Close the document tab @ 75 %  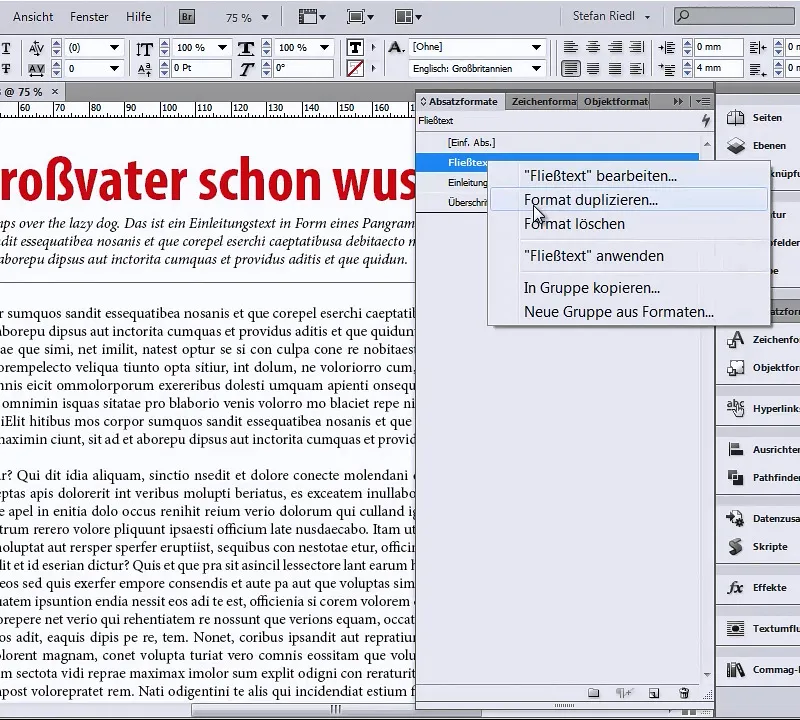coord(55,92)
